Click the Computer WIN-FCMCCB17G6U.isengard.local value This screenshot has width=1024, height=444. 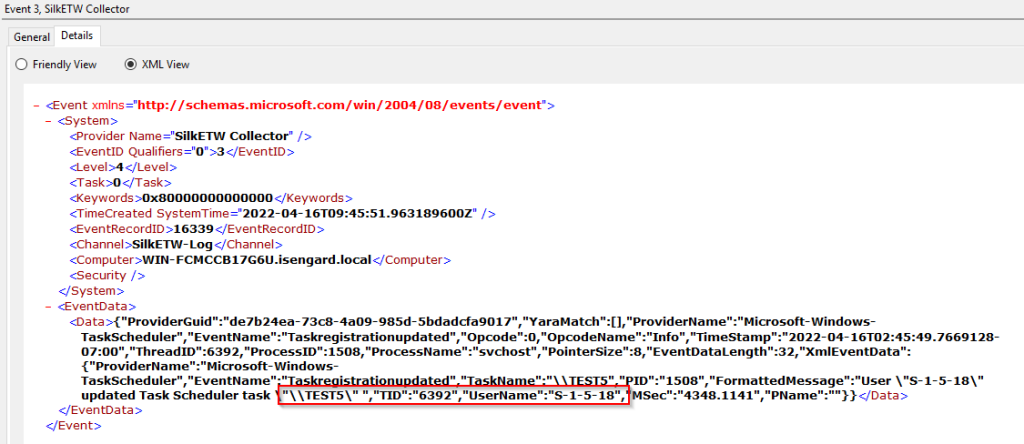tap(257, 260)
